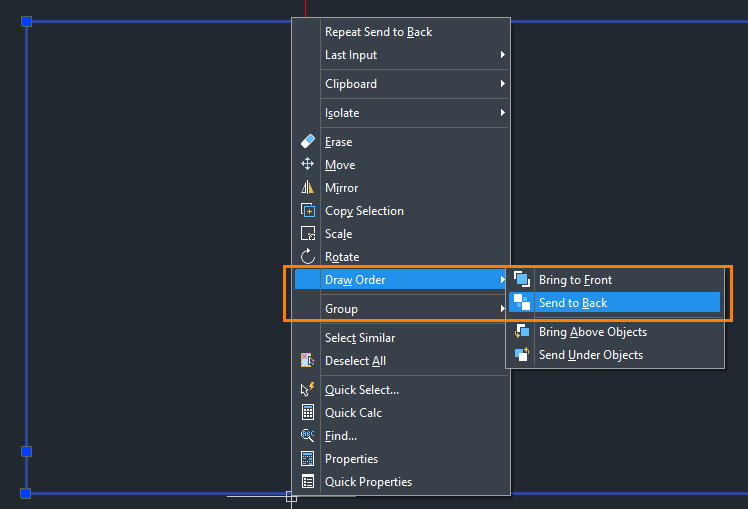Click the Bring to Front icon
The image size is (748, 509).
(522, 279)
